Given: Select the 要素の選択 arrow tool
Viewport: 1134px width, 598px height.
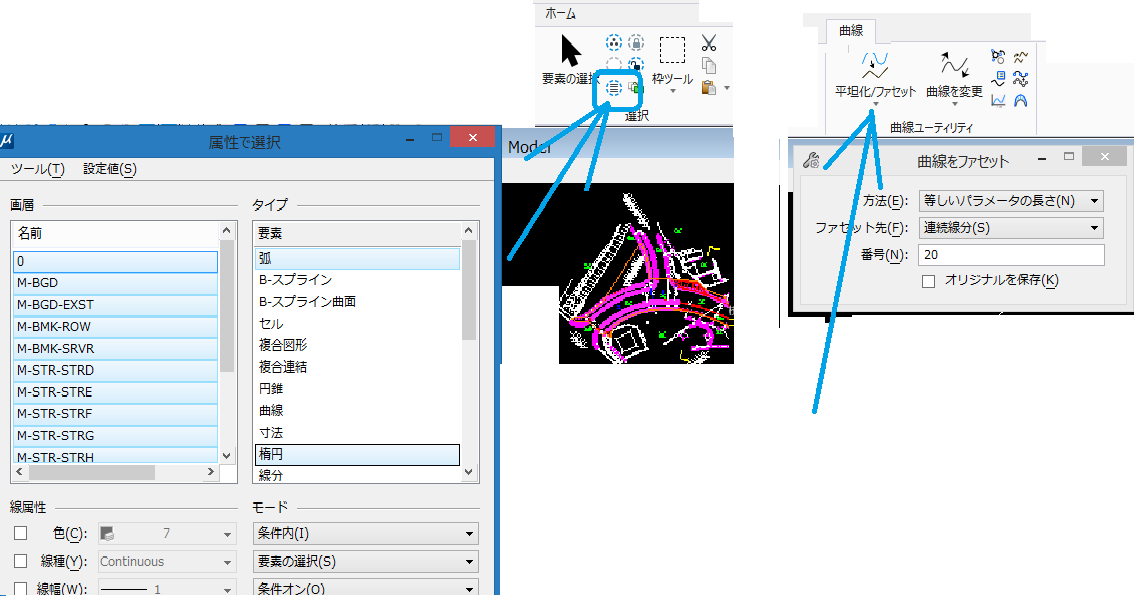Looking at the screenshot, I should (x=571, y=51).
